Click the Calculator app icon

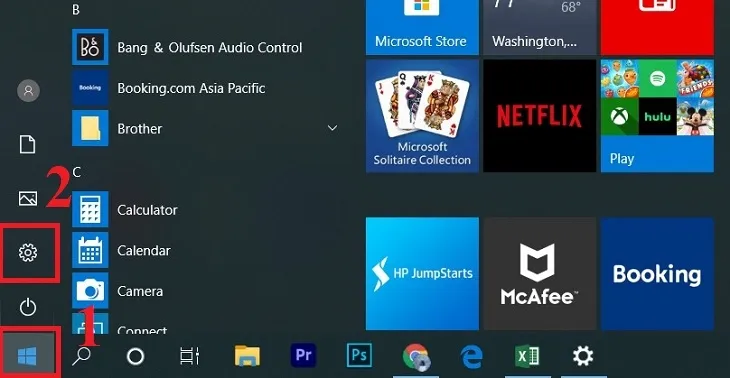[90, 209]
